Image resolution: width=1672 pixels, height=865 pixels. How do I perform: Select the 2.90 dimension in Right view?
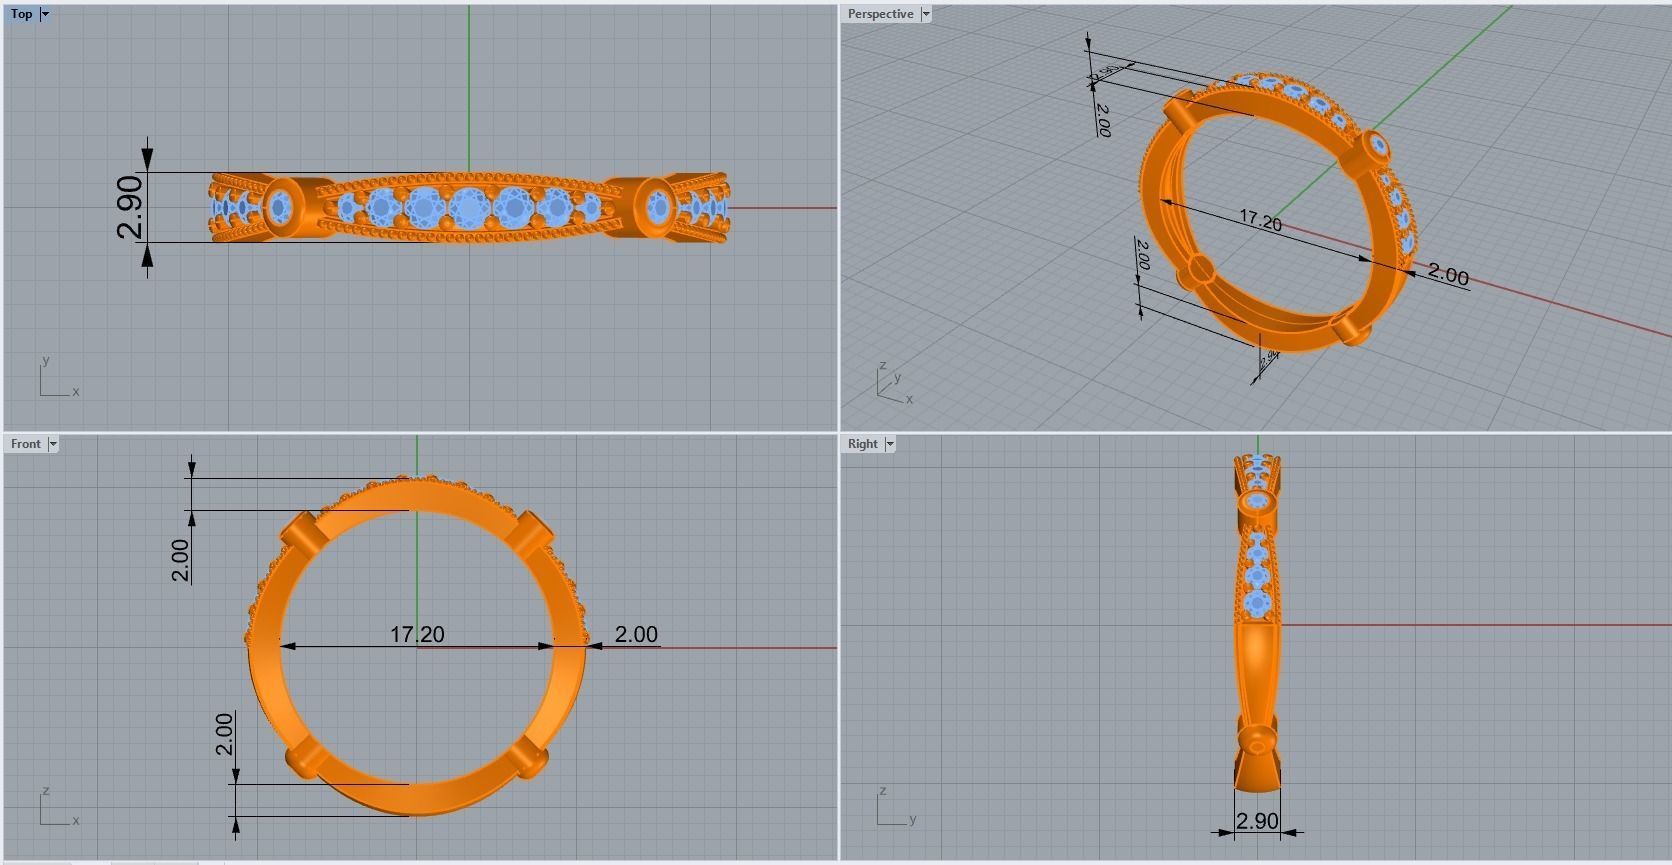point(1257,821)
